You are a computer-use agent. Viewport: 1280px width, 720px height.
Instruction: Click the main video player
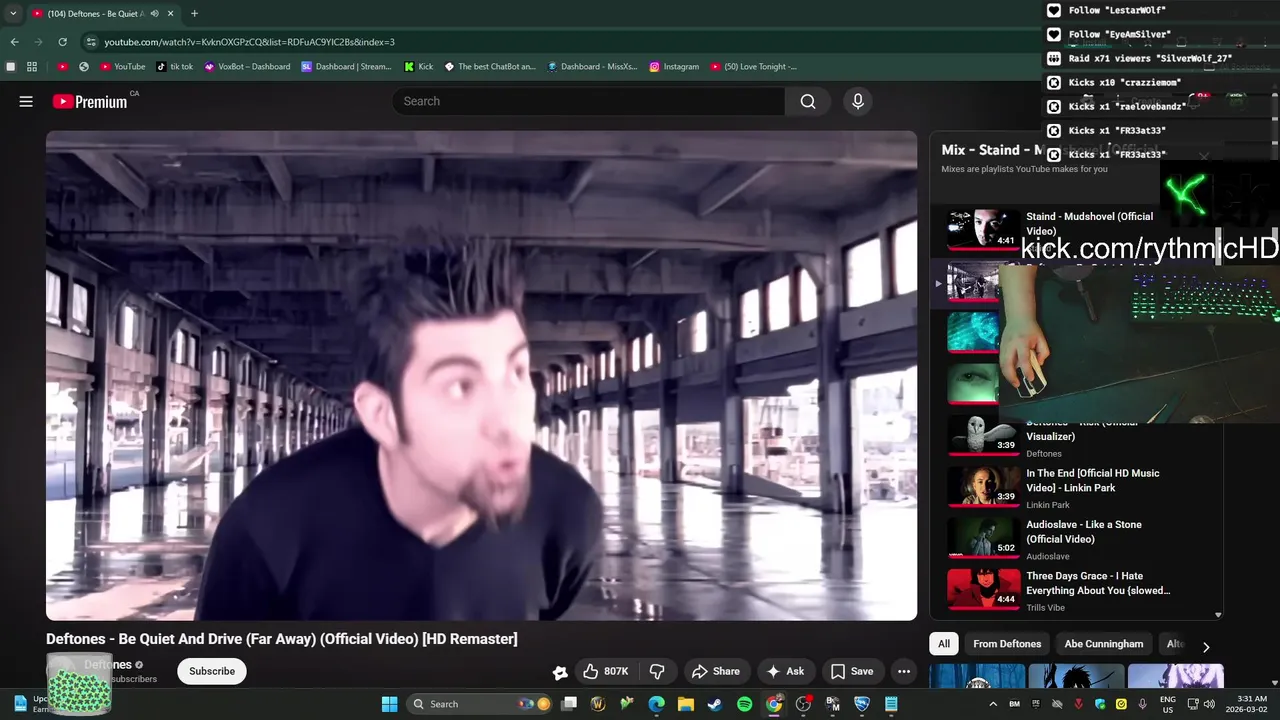click(481, 375)
